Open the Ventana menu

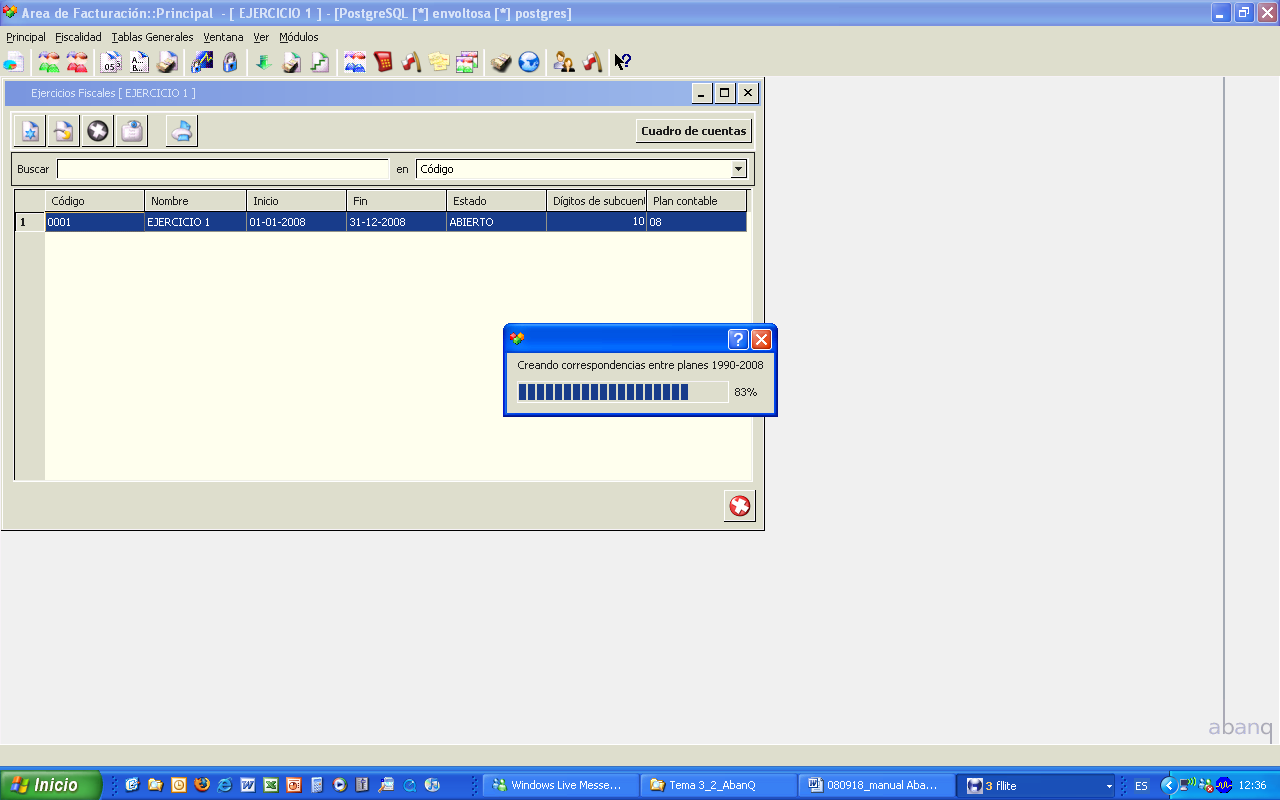tap(223, 37)
